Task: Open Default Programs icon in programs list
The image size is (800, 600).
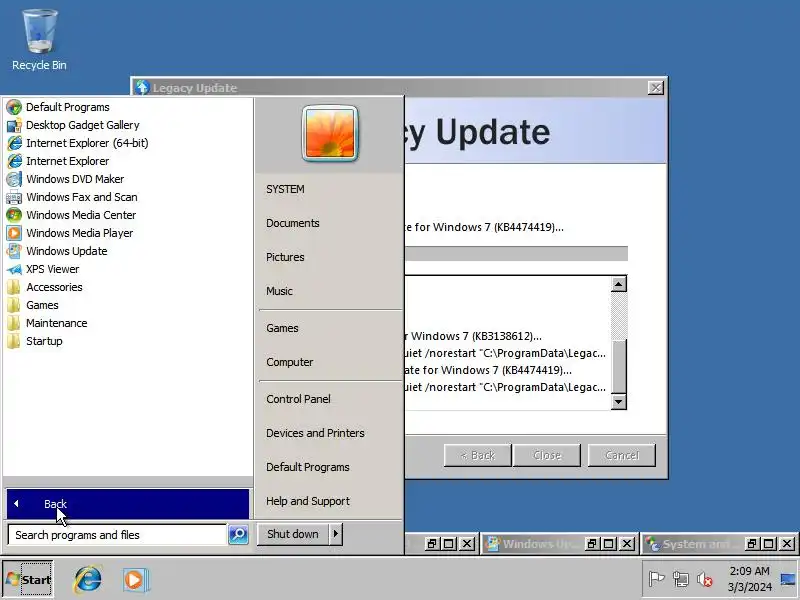Action: coord(14,107)
